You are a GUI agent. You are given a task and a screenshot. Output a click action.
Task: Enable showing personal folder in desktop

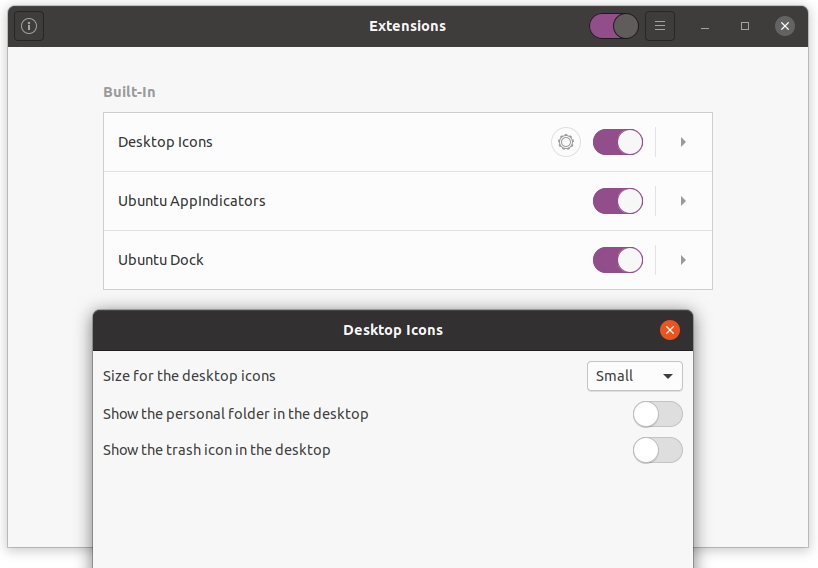(657, 414)
